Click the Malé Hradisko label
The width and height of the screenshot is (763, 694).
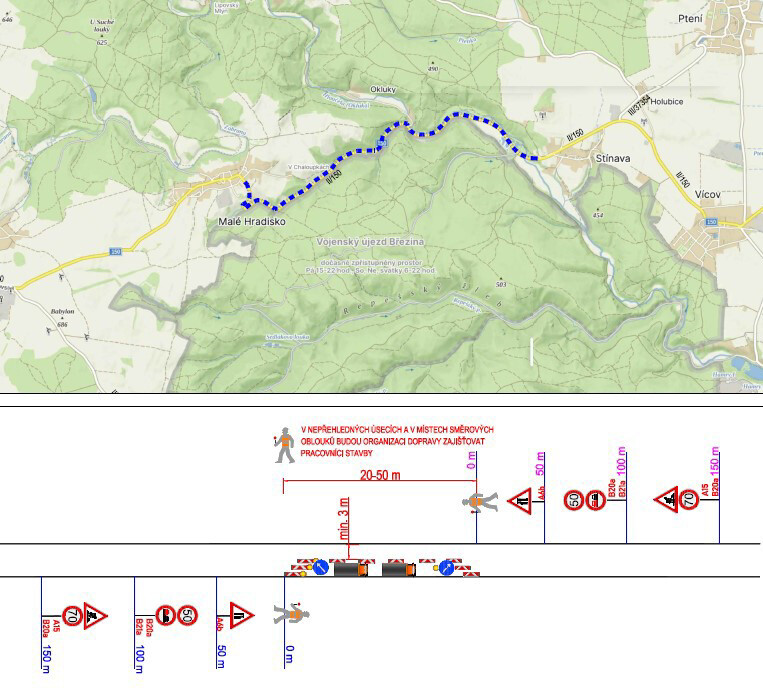tap(252, 222)
